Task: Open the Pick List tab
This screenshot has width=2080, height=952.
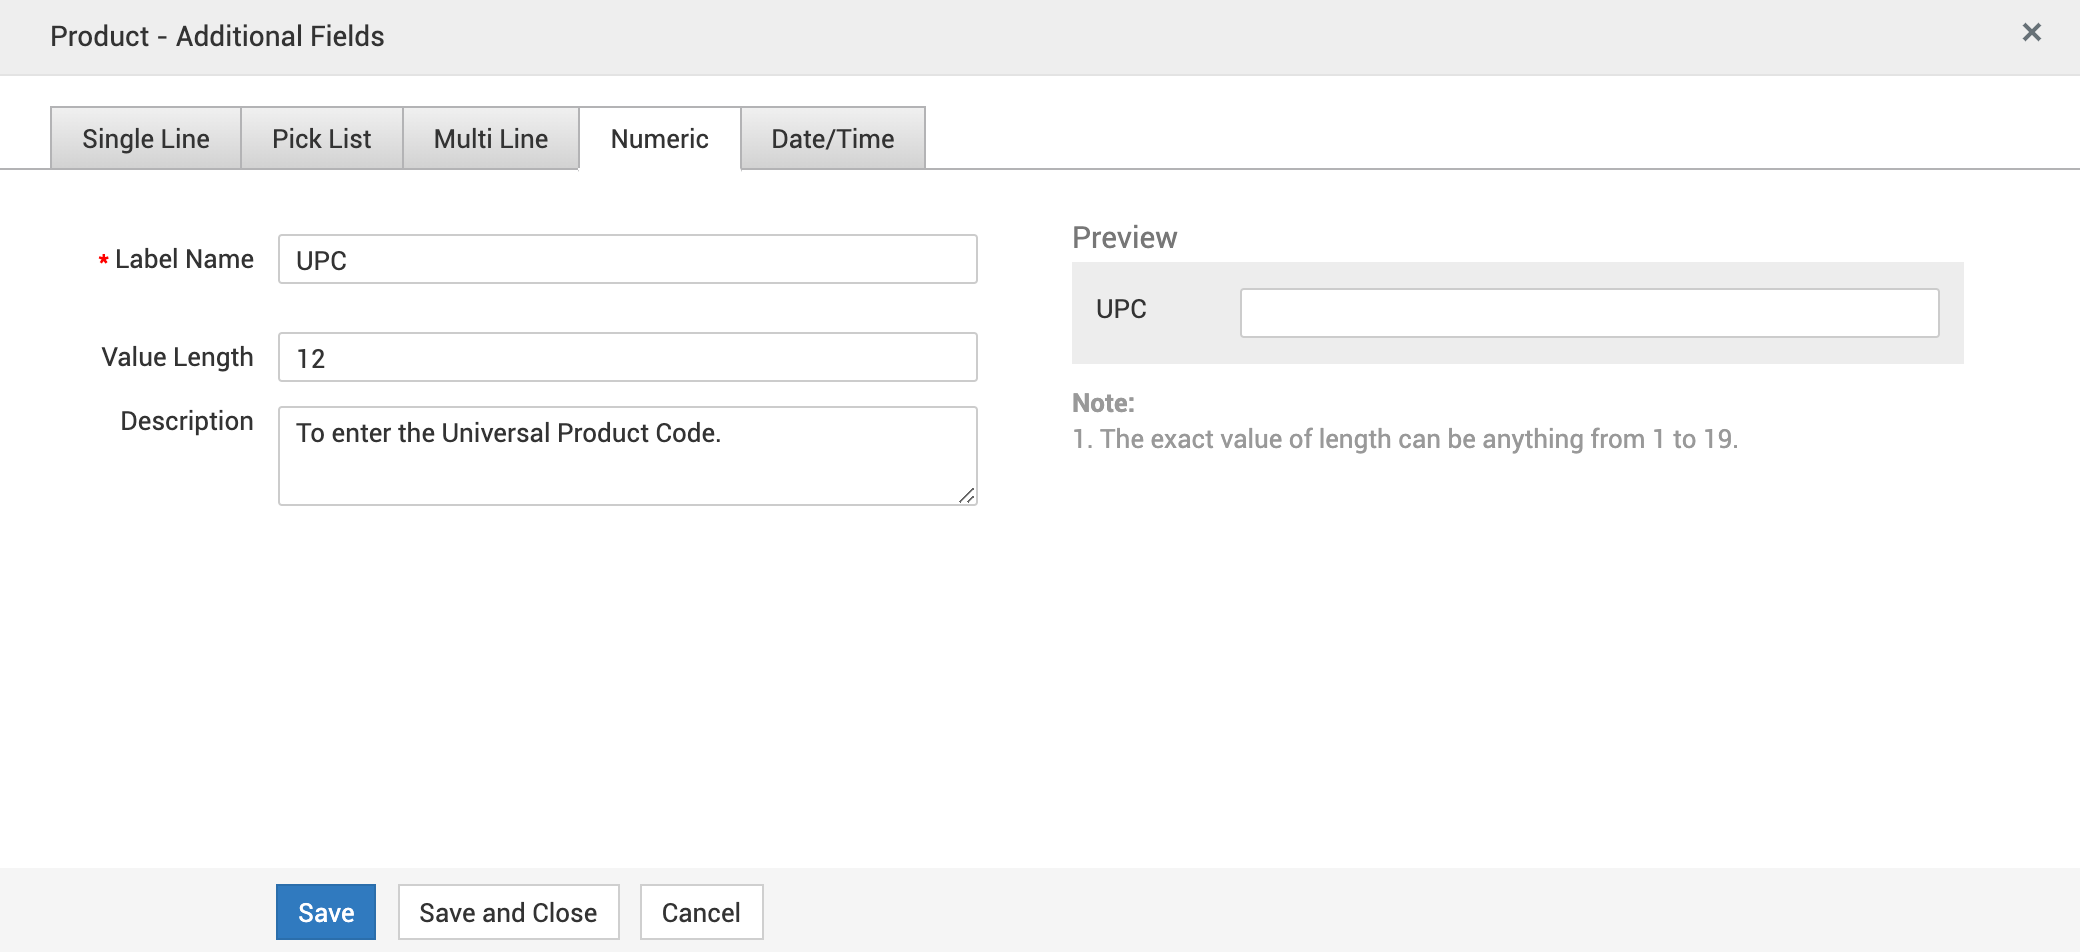Action: [x=321, y=139]
